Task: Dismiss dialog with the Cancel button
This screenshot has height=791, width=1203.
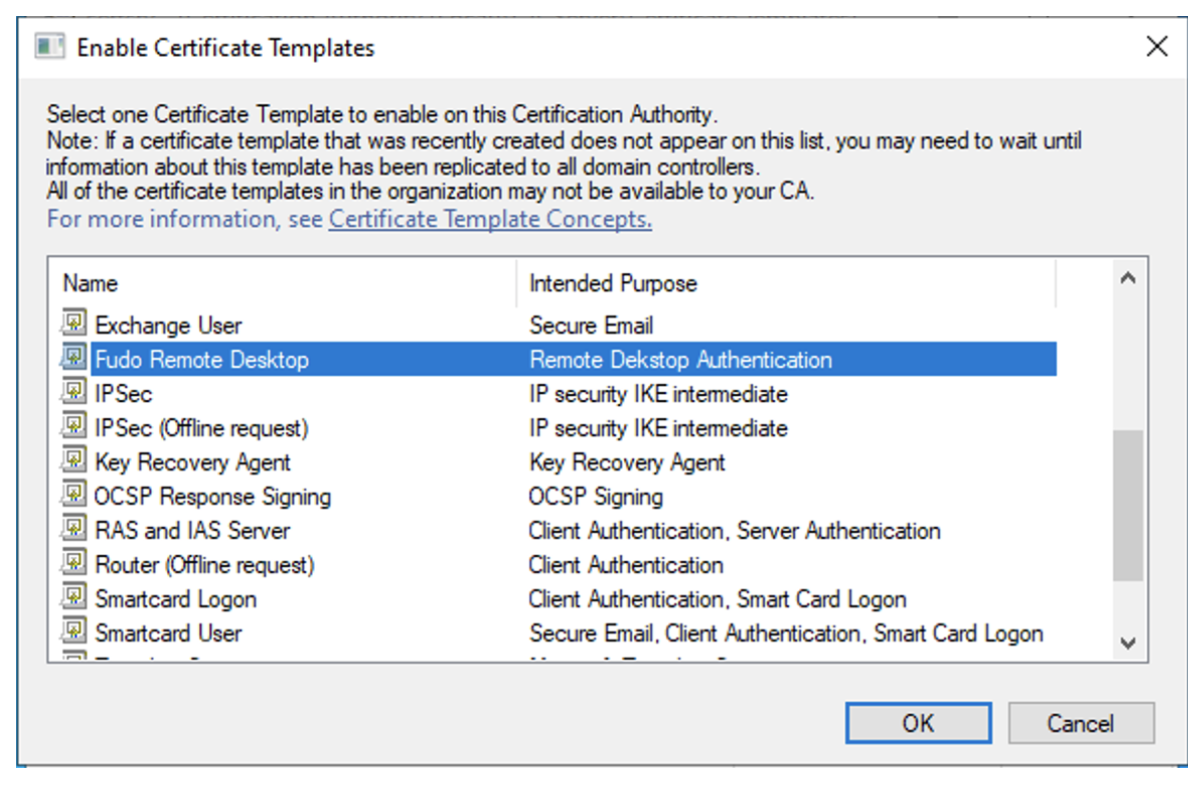Action: (x=1081, y=723)
